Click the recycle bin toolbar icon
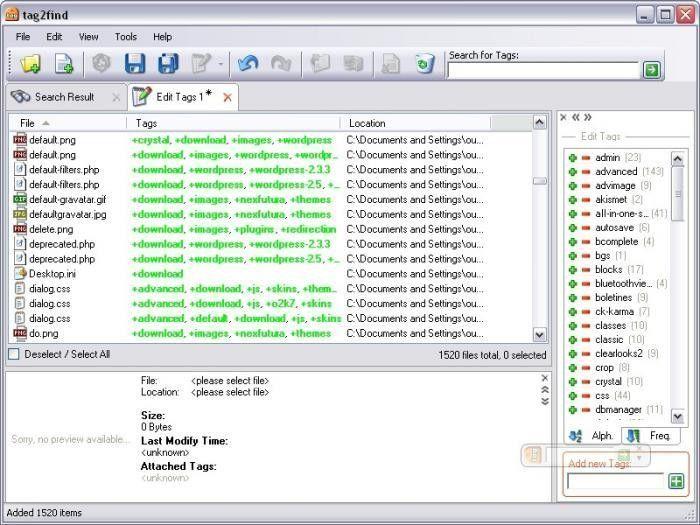This screenshot has width=700, height=525. tap(425, 63)
